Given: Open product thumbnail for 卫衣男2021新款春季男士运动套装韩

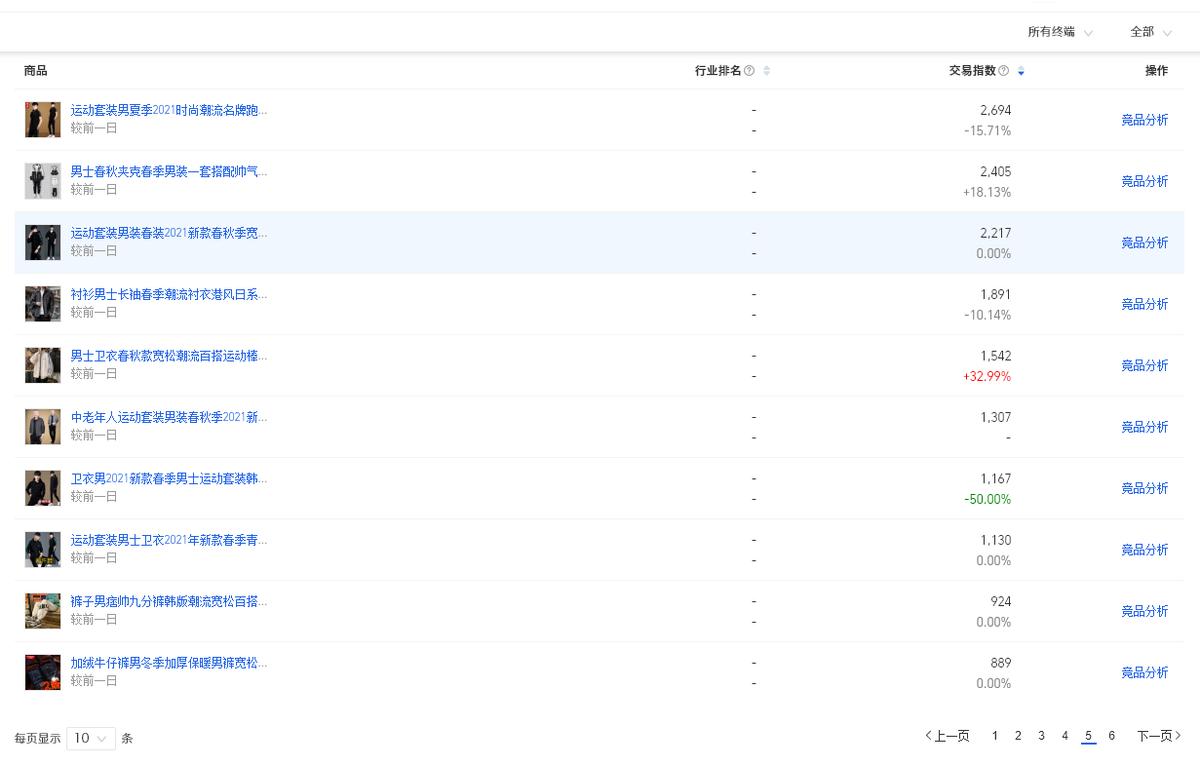Looking at the screenshot, I should pyautogui.click(x=43, y=488).
